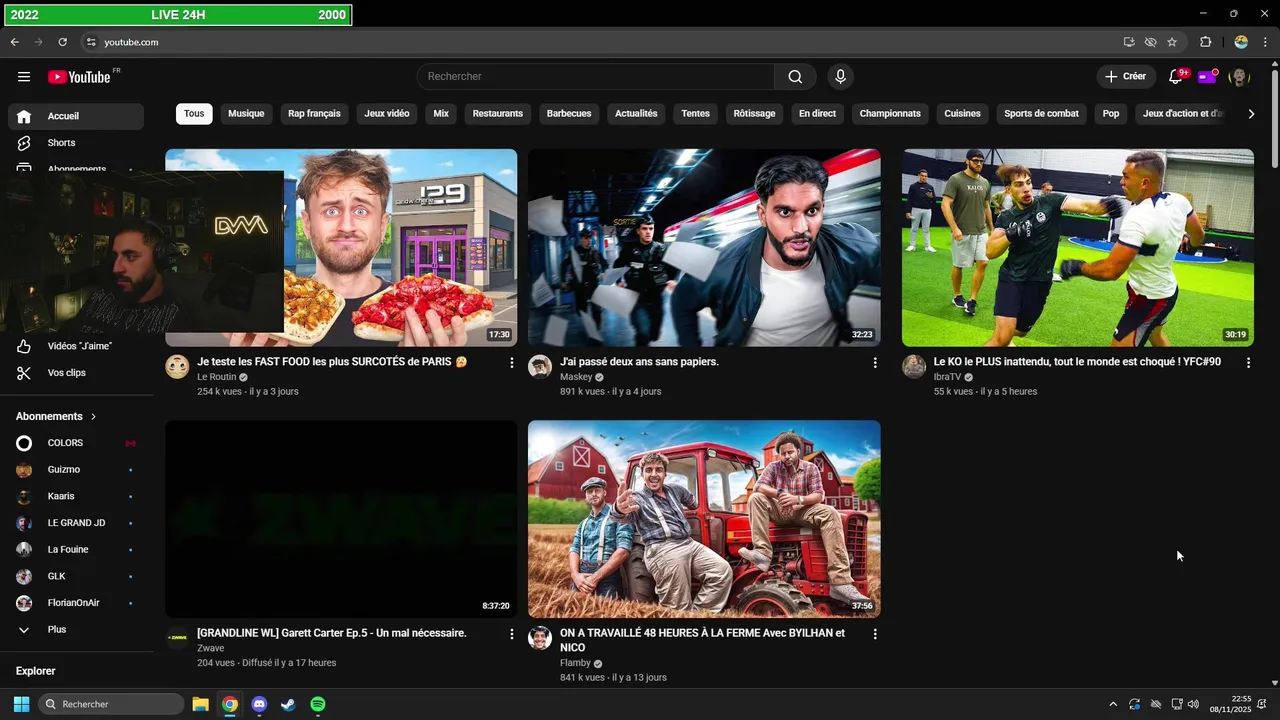Select the Rap français chip
1280x720 pixels.
point(314,114)
